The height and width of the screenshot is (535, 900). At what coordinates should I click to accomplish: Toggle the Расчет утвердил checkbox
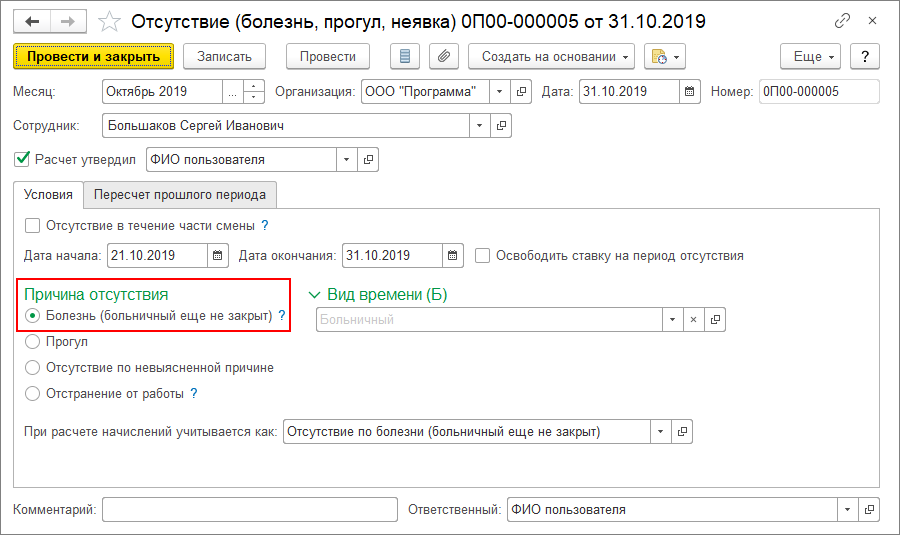pos(22,159)
